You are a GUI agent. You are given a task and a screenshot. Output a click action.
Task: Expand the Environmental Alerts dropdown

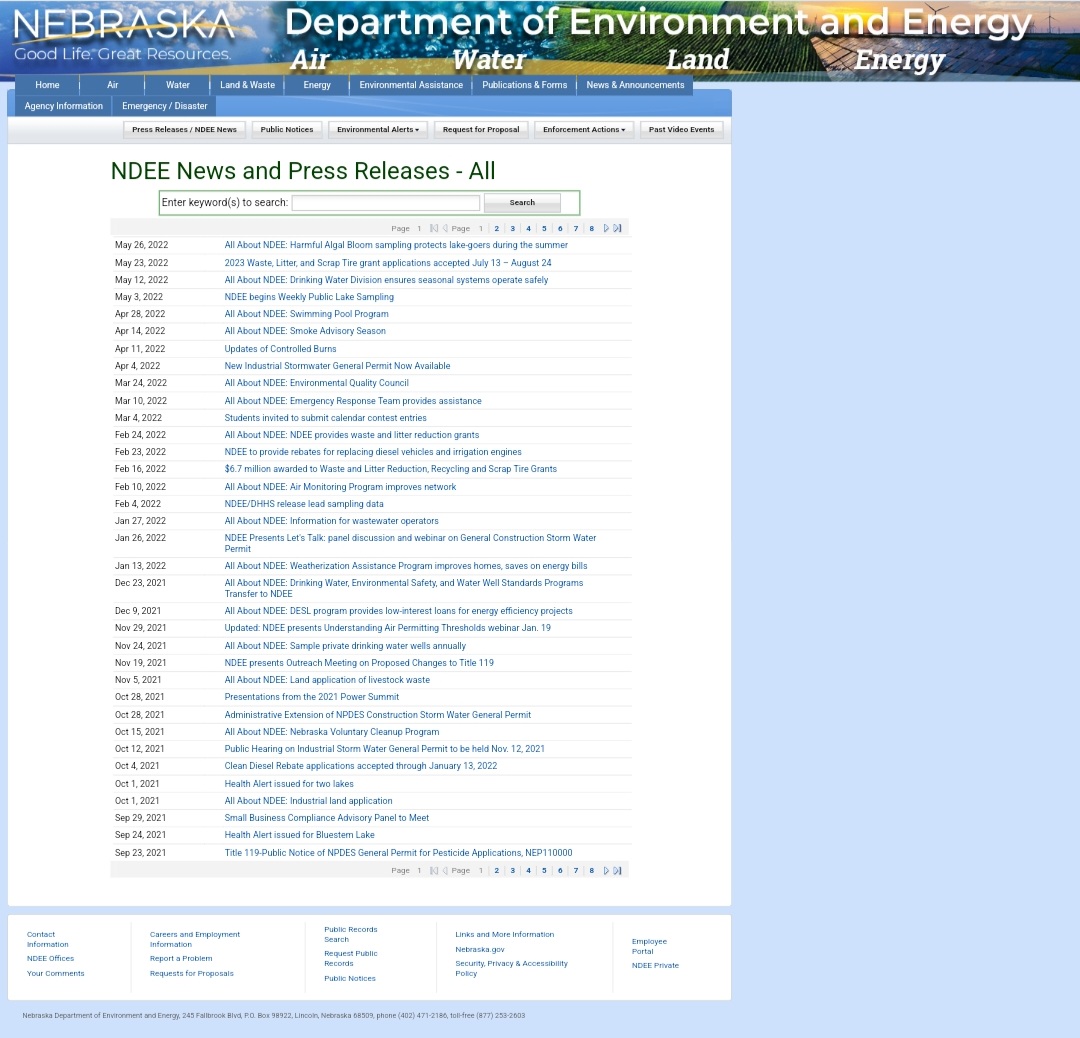click(378, 129)
